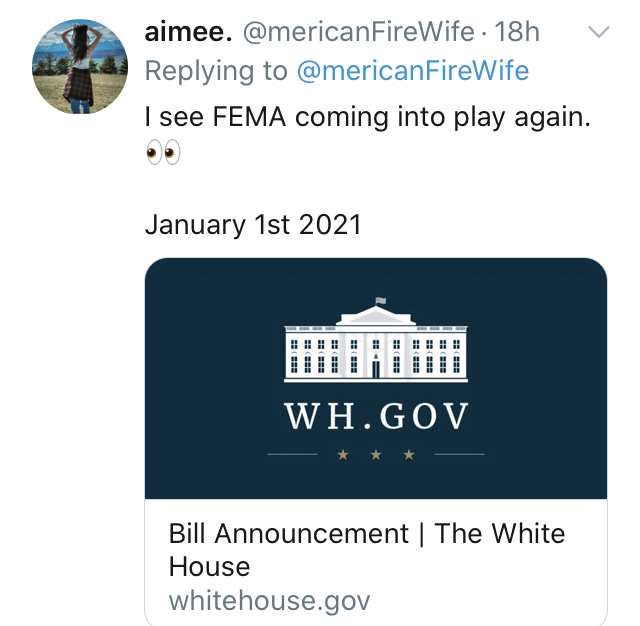Screen dimensions: 640x626
Task: Tap the eyes emoji in tweet
Action: coord(163,152)
